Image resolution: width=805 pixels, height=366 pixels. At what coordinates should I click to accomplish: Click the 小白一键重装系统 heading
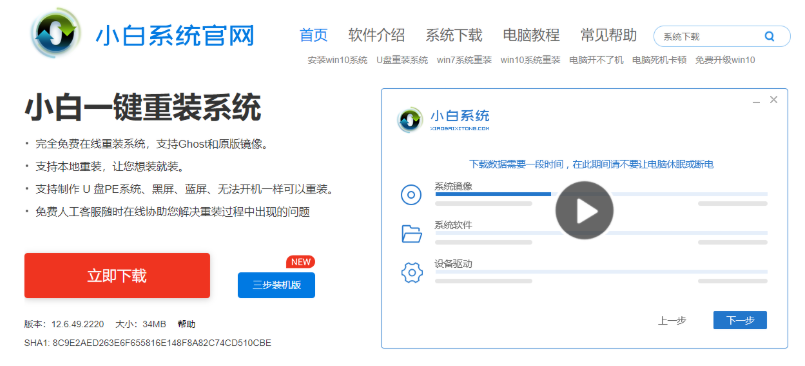click(x=143, y=107)
